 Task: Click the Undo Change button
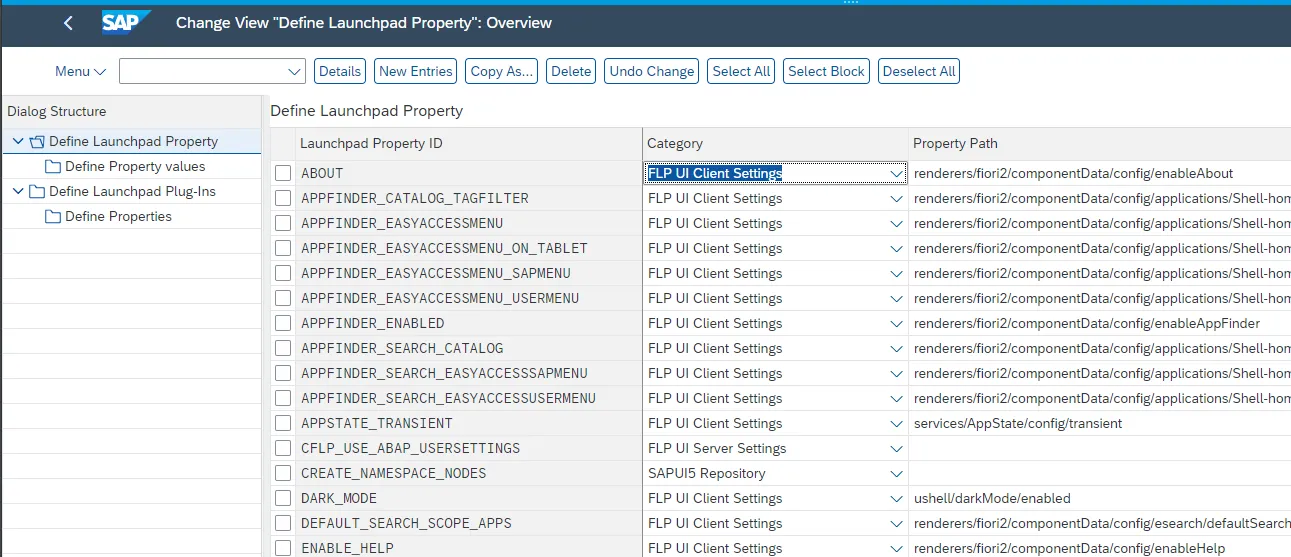[x=651, y=71]
